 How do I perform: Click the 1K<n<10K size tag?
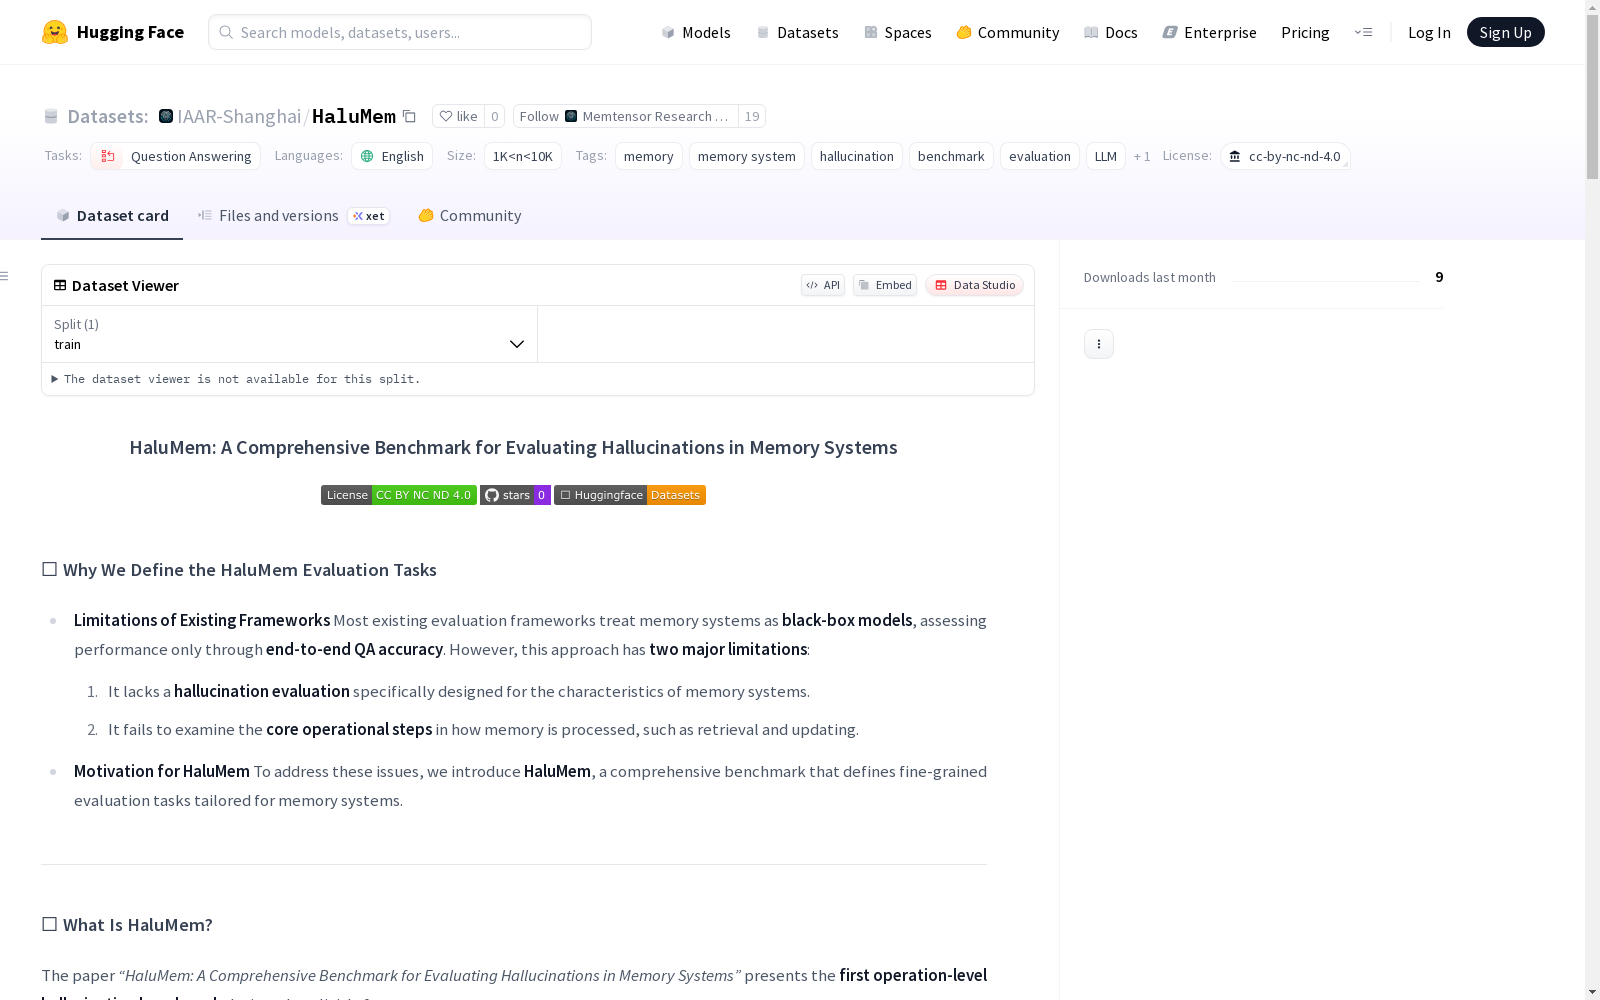point(523,156)
